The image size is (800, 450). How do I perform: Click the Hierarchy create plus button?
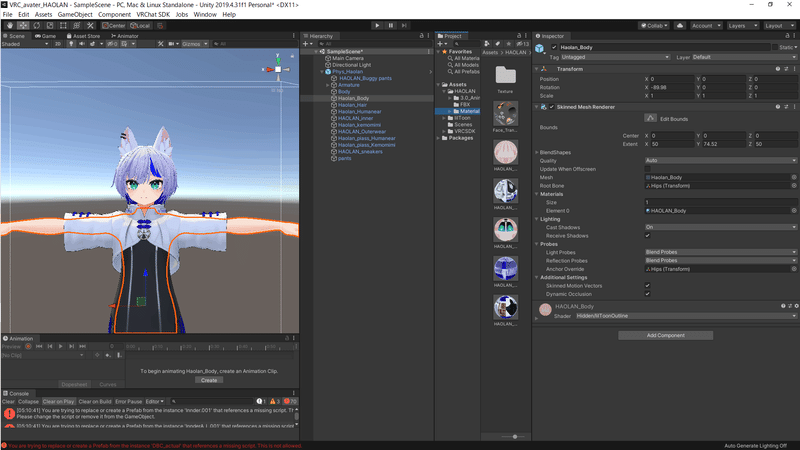click(307, 44)
